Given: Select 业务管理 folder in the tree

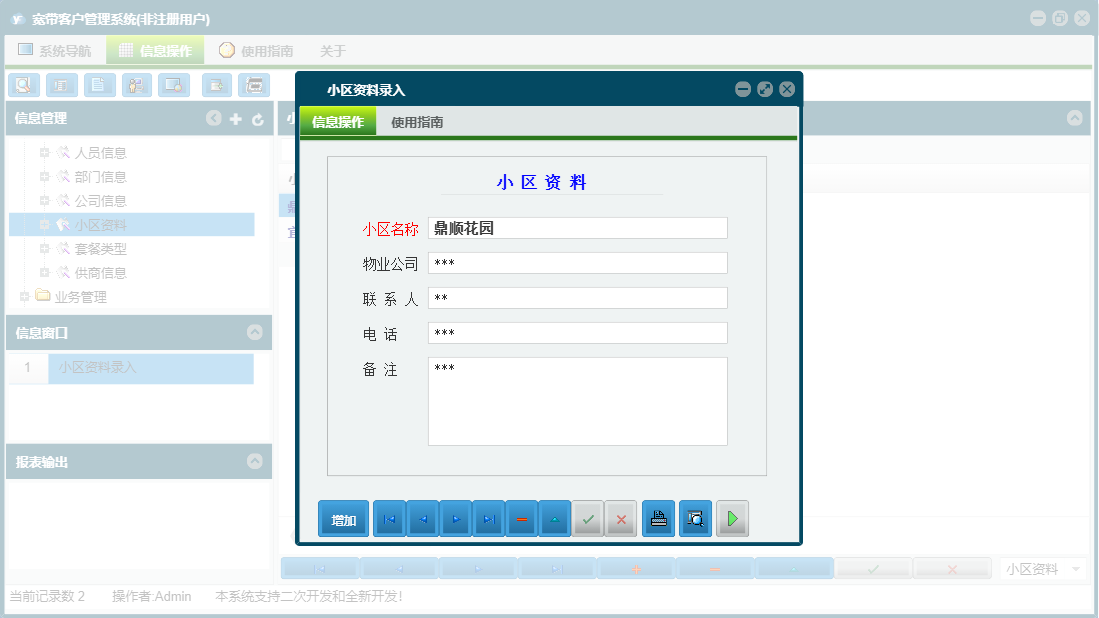Looking at the screenshot, I should click(80, 296).
